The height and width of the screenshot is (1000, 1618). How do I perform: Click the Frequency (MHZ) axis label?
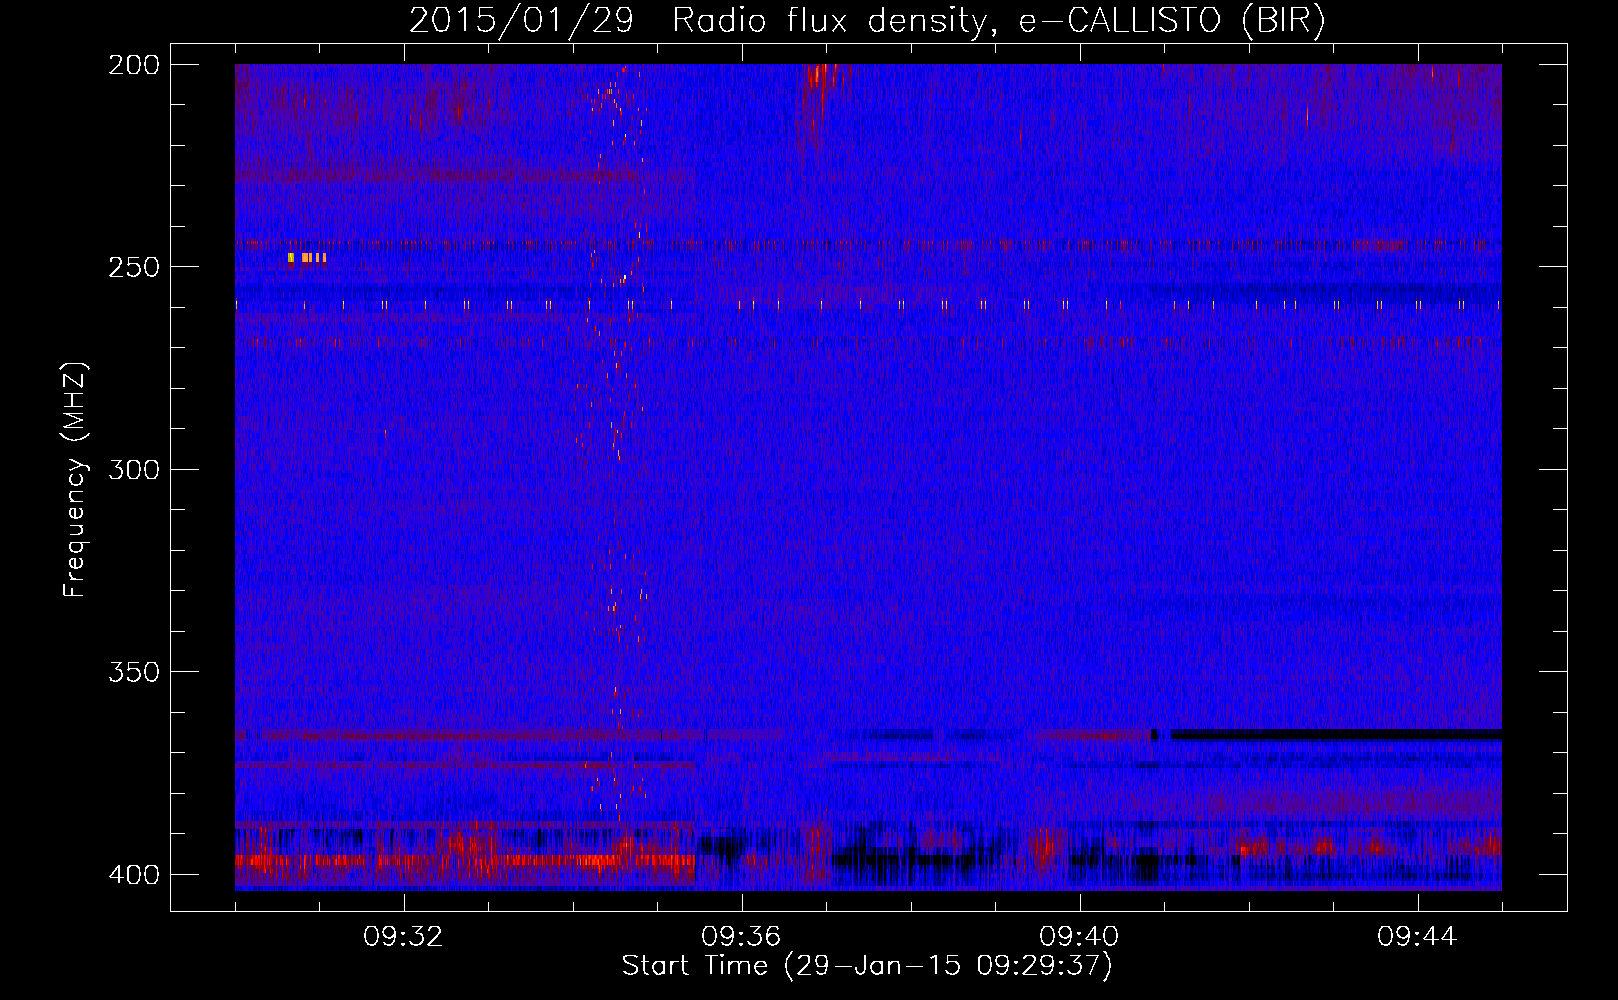[75, 479]
